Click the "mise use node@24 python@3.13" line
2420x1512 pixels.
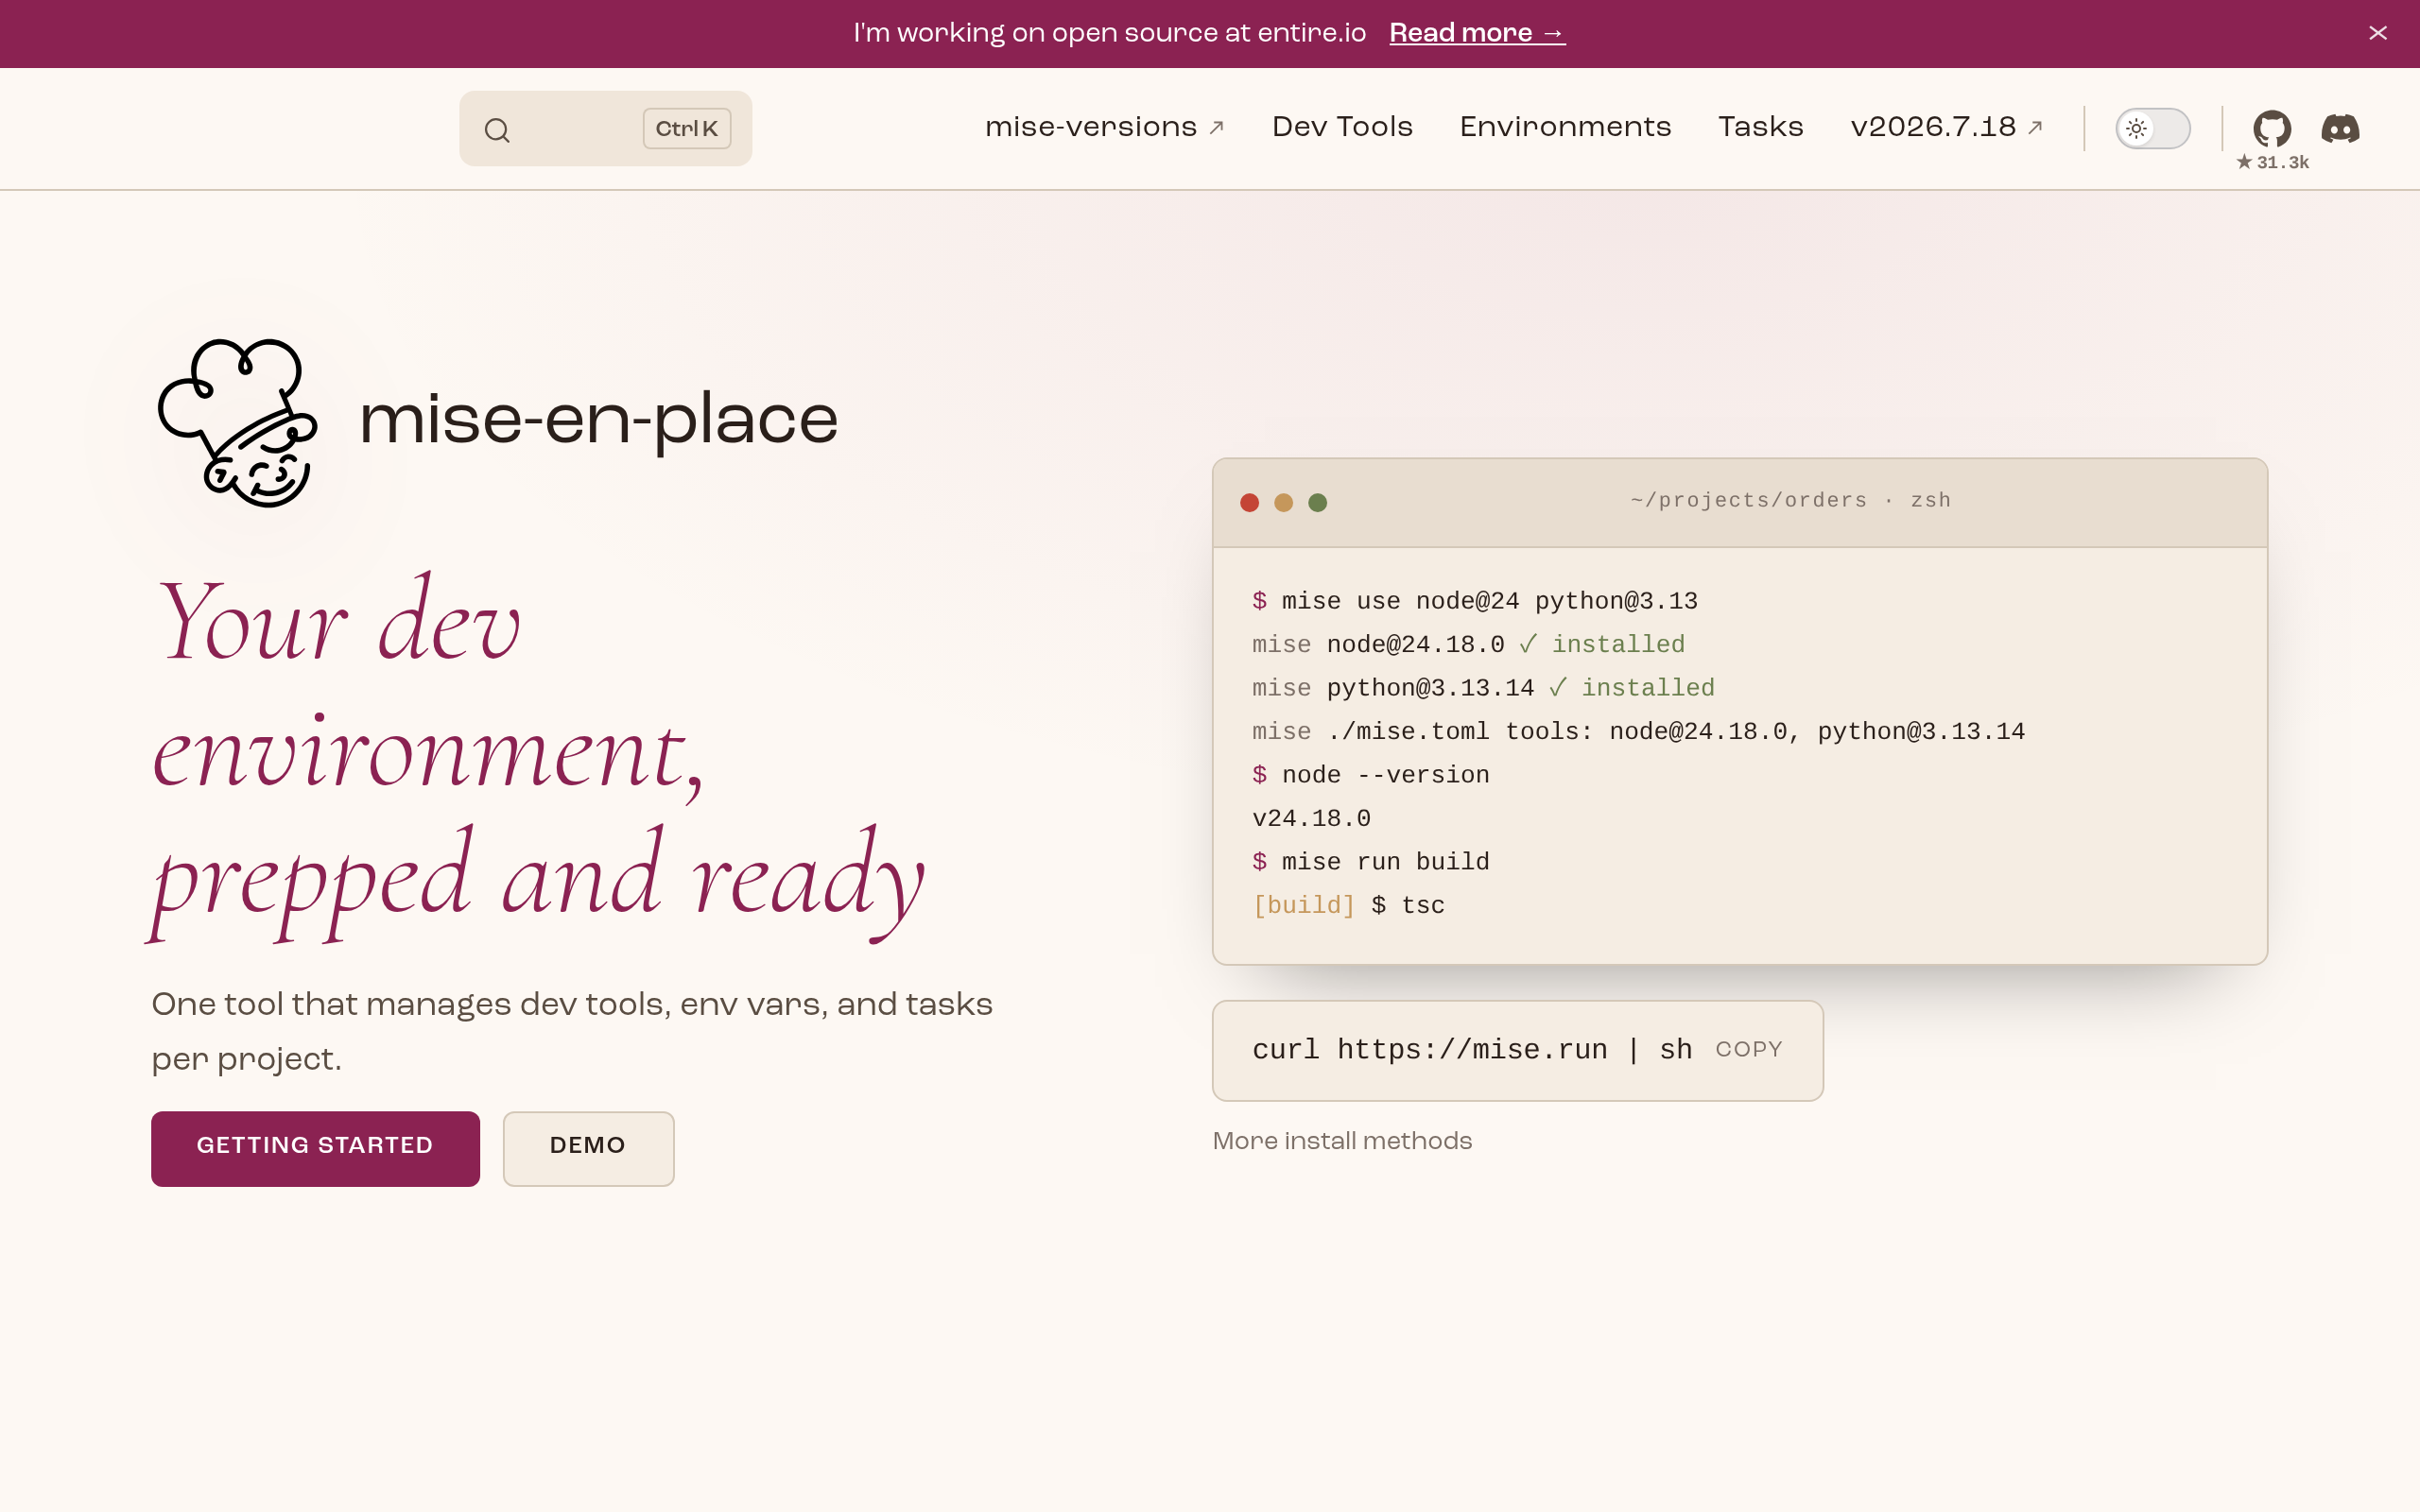click(x=1475, y=601)
